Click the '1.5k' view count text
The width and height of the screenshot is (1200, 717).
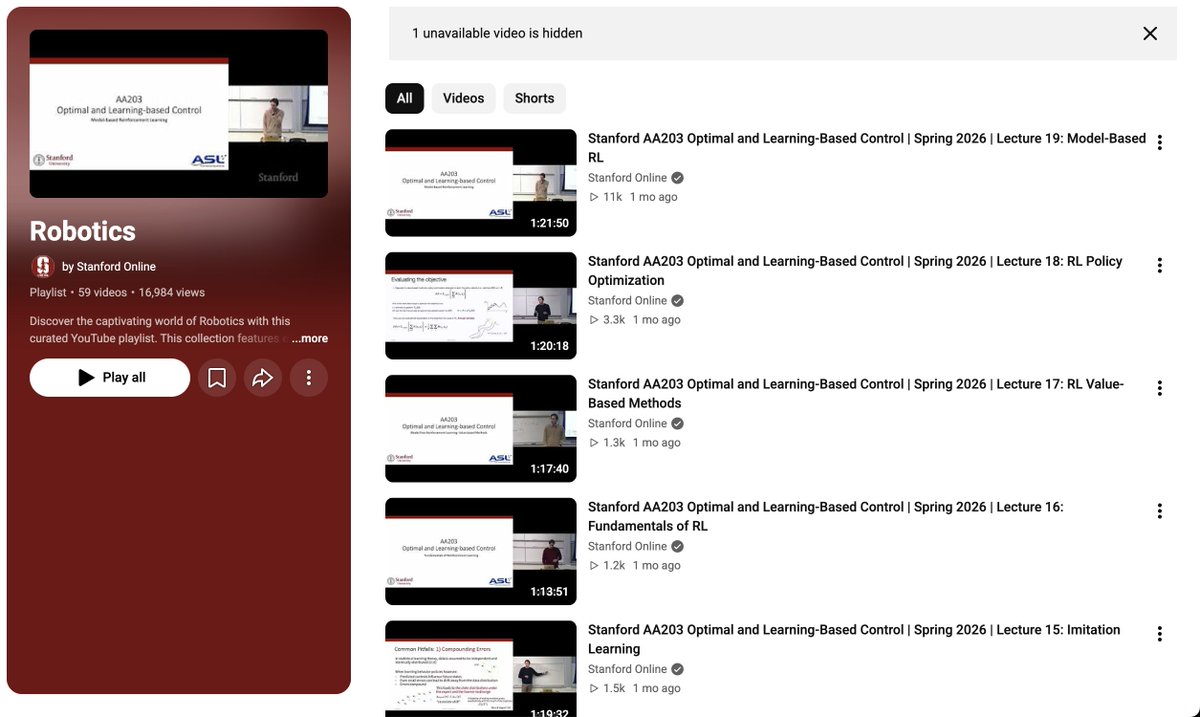(614, 689)
